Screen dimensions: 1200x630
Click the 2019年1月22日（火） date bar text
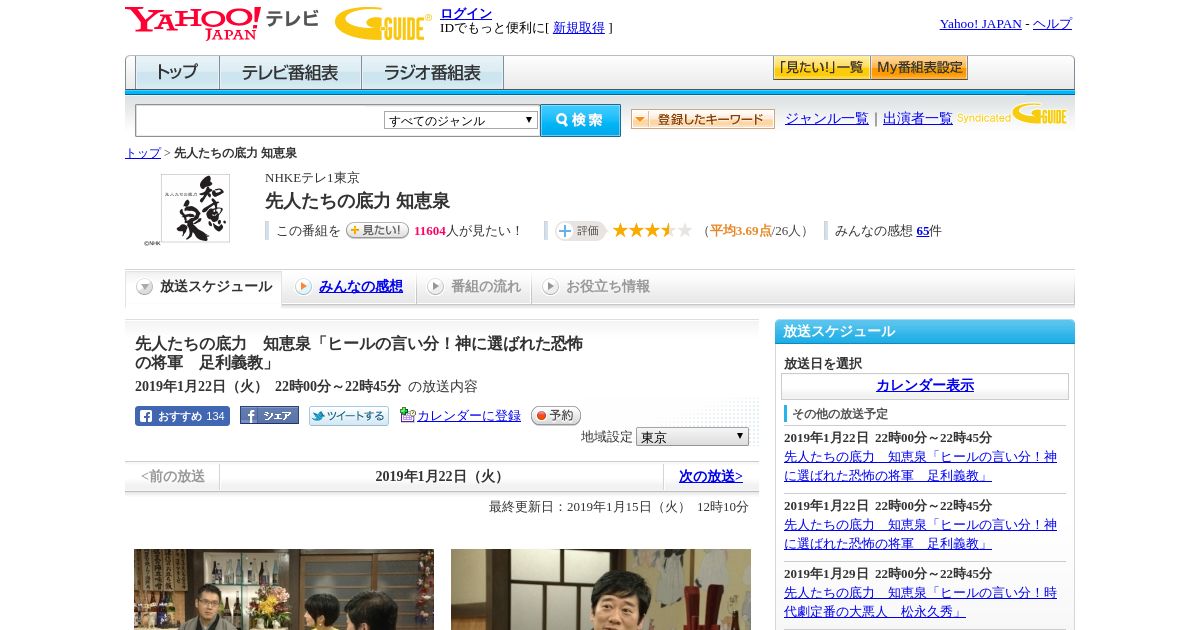[x=441, y=477]
